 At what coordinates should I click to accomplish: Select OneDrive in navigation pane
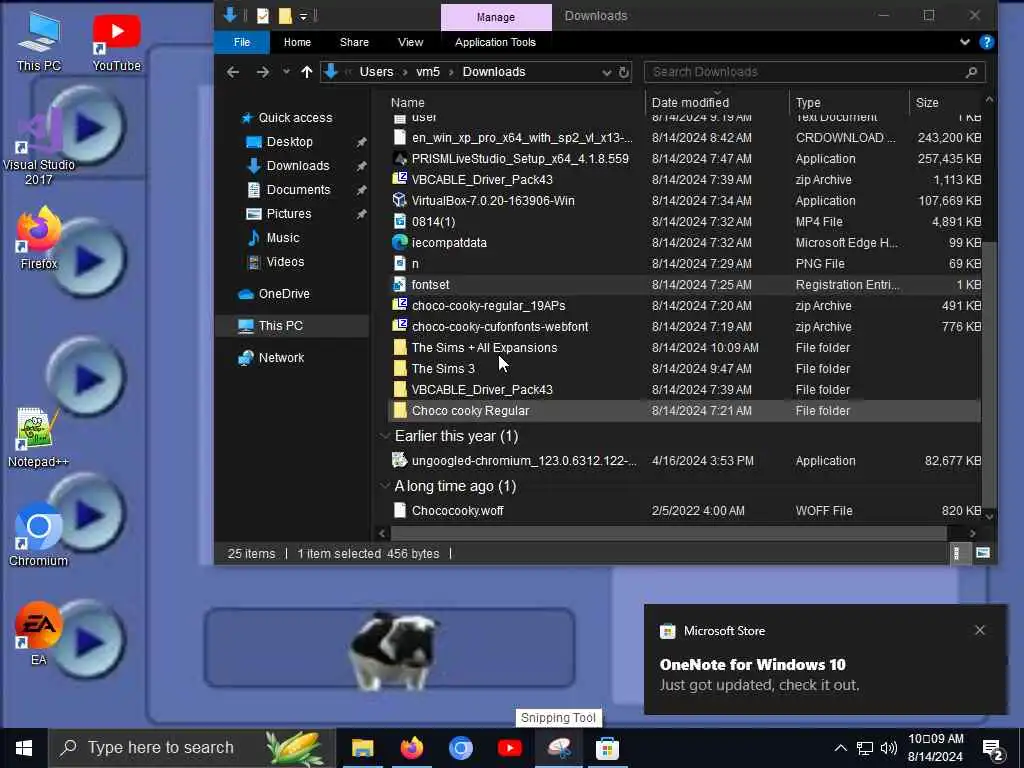283,294
